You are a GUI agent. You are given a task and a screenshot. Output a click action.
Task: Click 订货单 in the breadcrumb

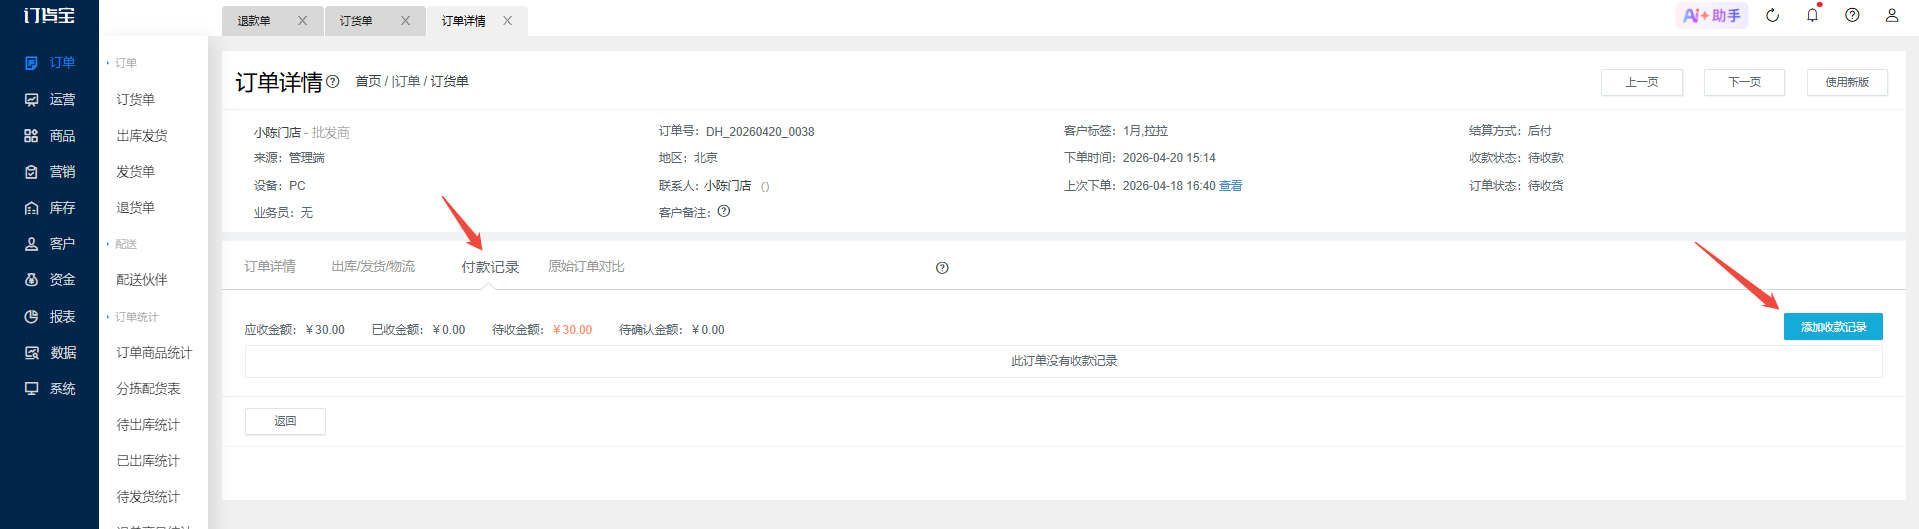tap(450, 81)
